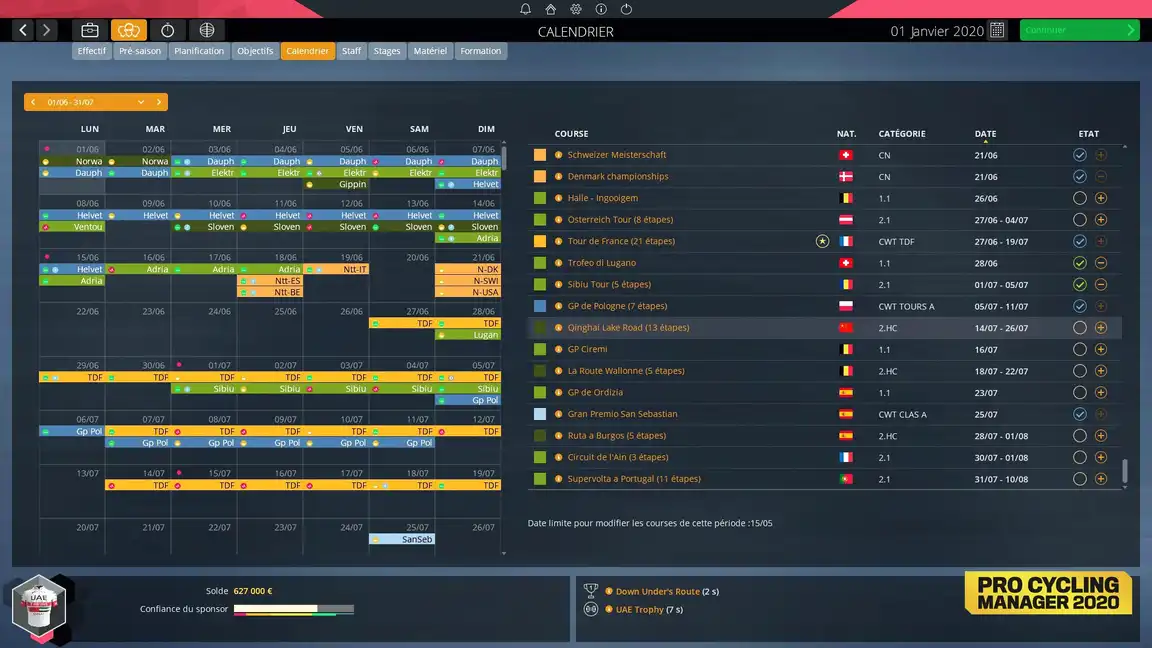1152x648 pixels.
Task: Toggle status circle for GP Ciremi
Action: tap(1079, 350)
